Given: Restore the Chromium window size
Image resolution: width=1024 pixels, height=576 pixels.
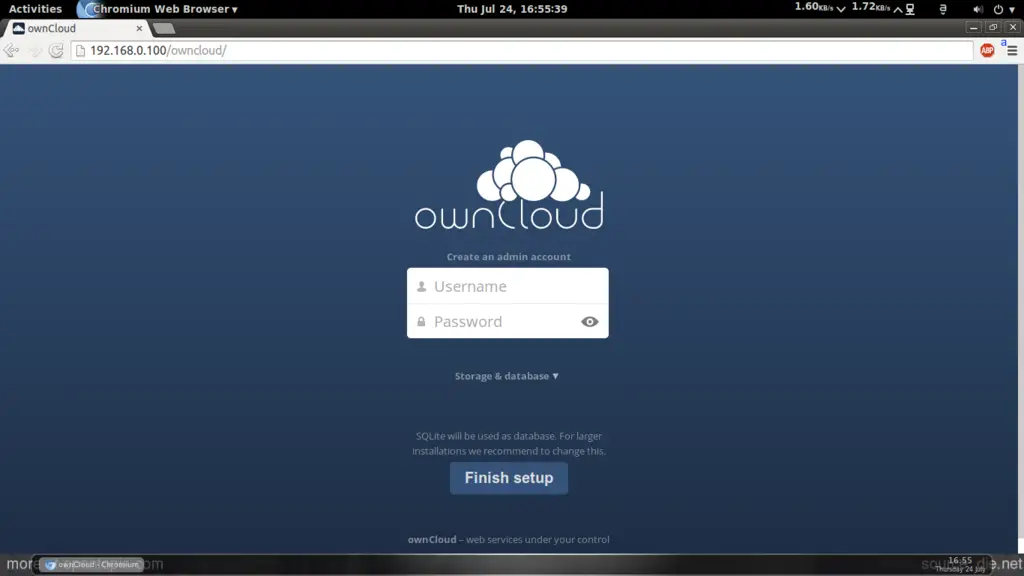Looking at the screenshot, I should [993, 27].
